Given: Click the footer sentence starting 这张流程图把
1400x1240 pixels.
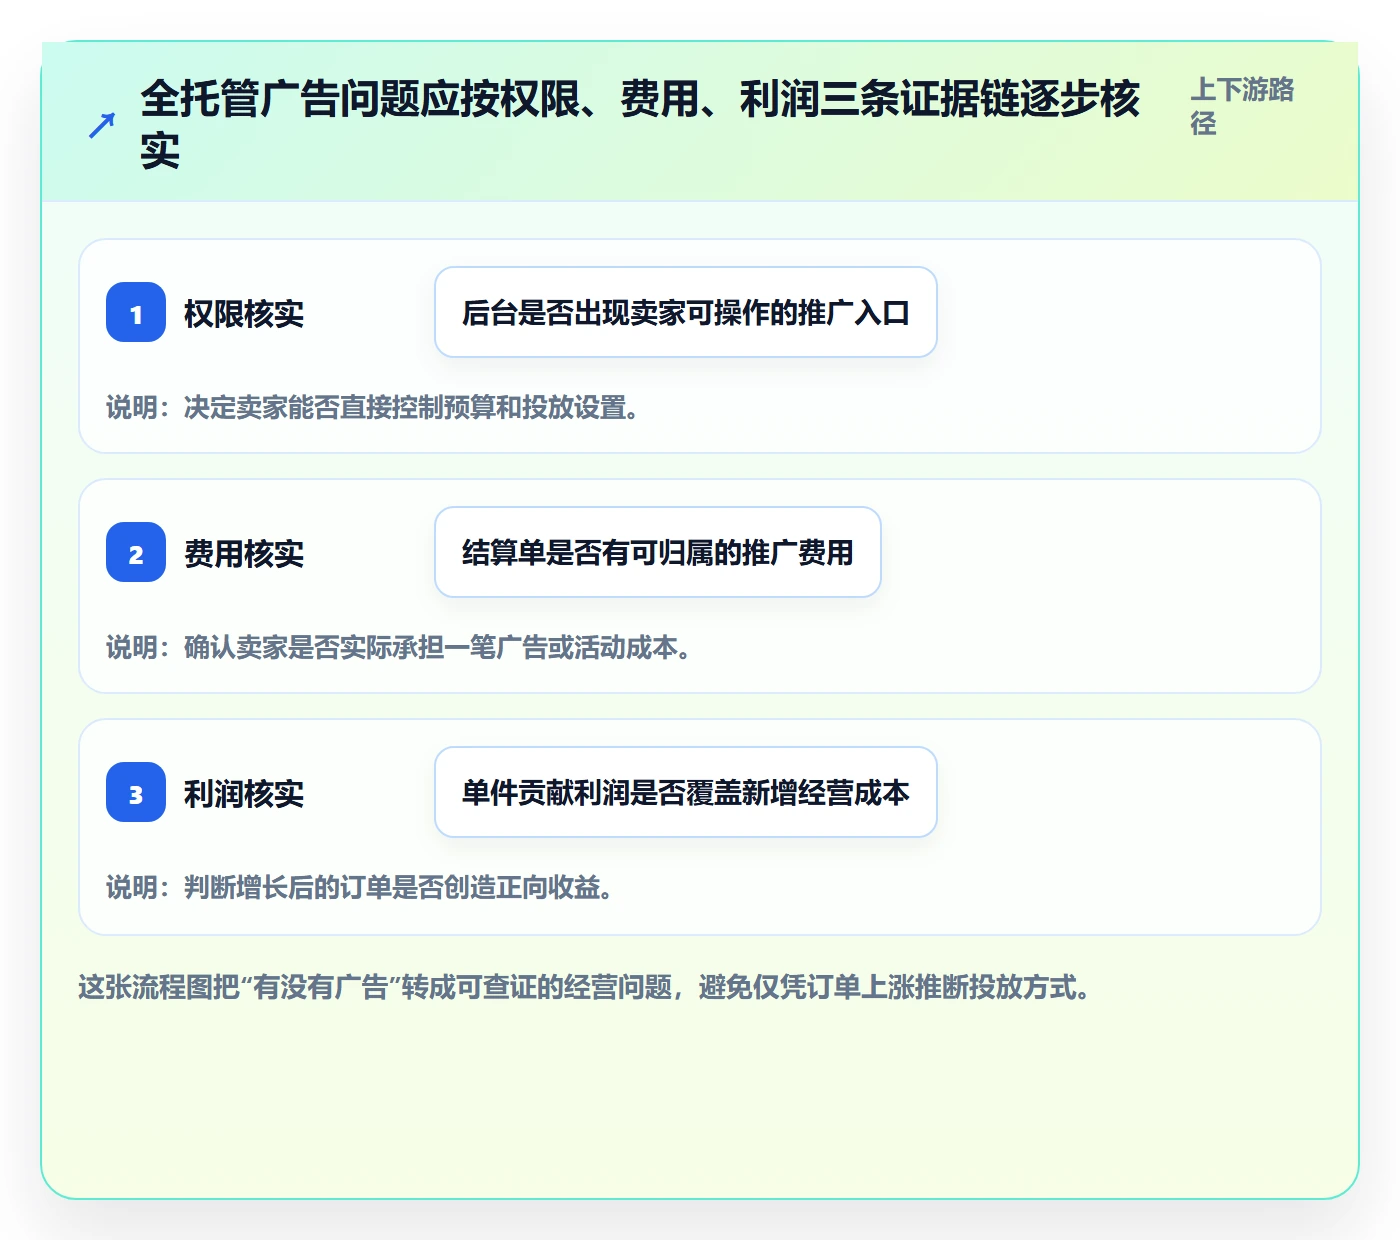Looking at the screenshot, I should pos(585,987).
